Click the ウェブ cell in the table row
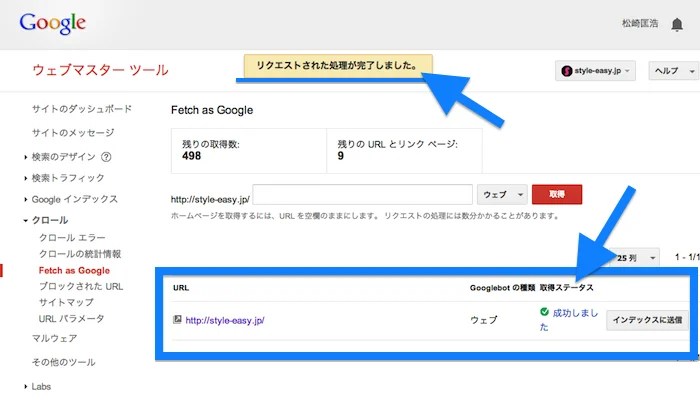700x401 pixels. (483, 320)
